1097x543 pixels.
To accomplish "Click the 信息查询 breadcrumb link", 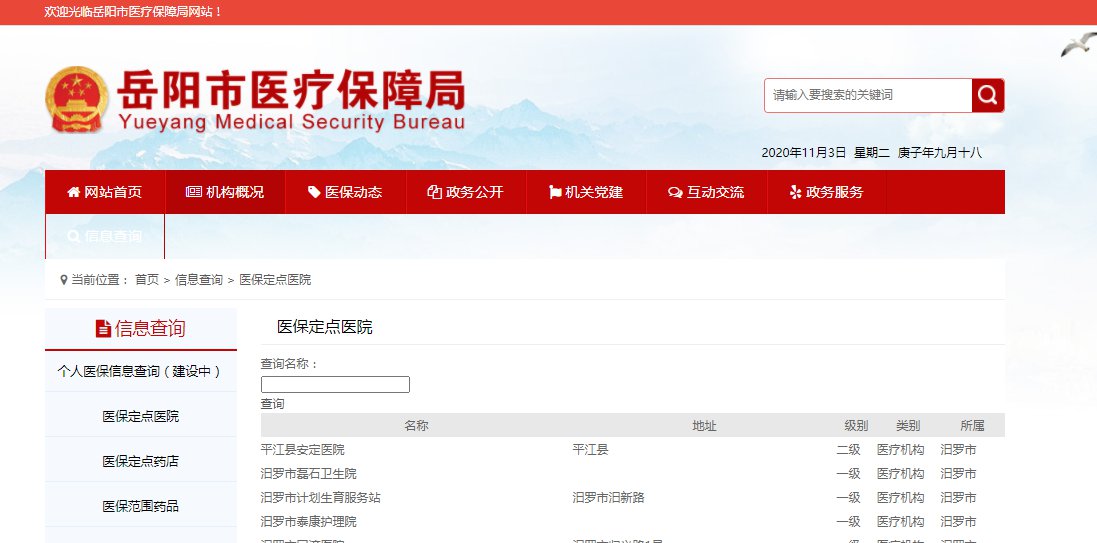I will pos(199,280).
